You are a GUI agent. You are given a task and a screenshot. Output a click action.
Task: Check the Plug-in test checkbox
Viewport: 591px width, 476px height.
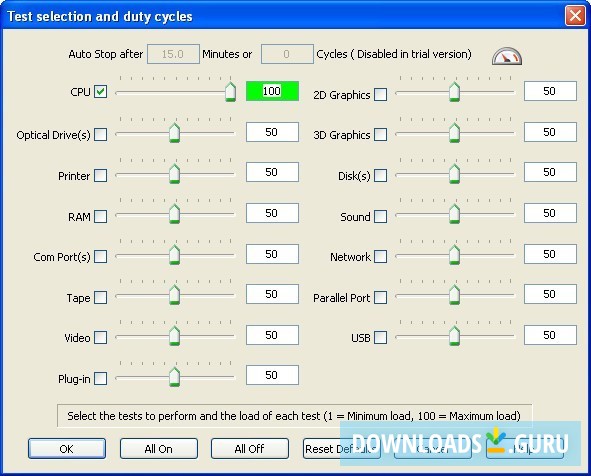pyautogui.click(x=100, y=378)
